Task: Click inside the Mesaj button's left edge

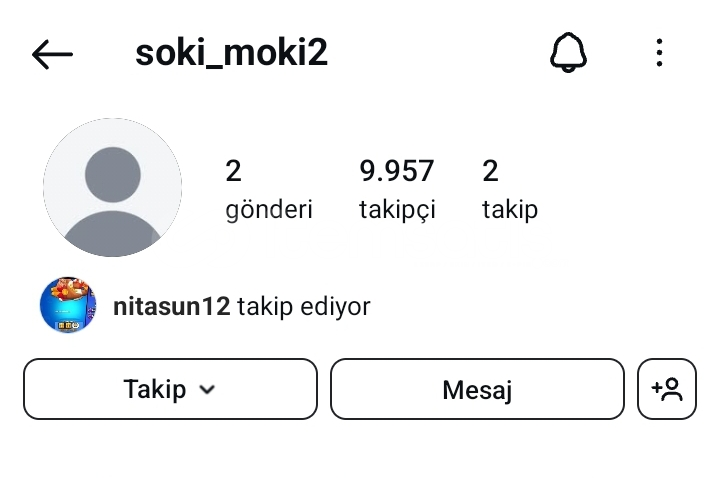Action: 342,389
